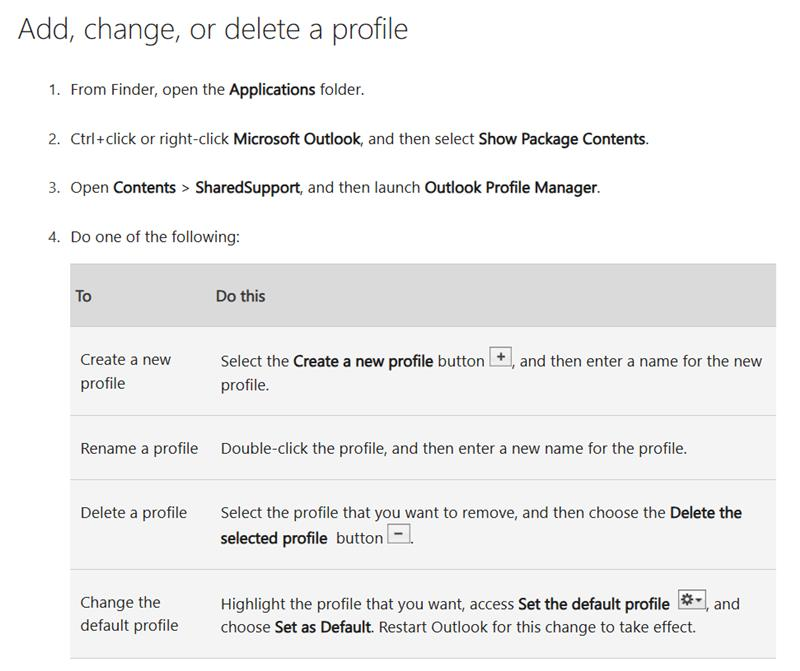
Task: Click the Create a new profile plus icon
Action: click(500, 358)
